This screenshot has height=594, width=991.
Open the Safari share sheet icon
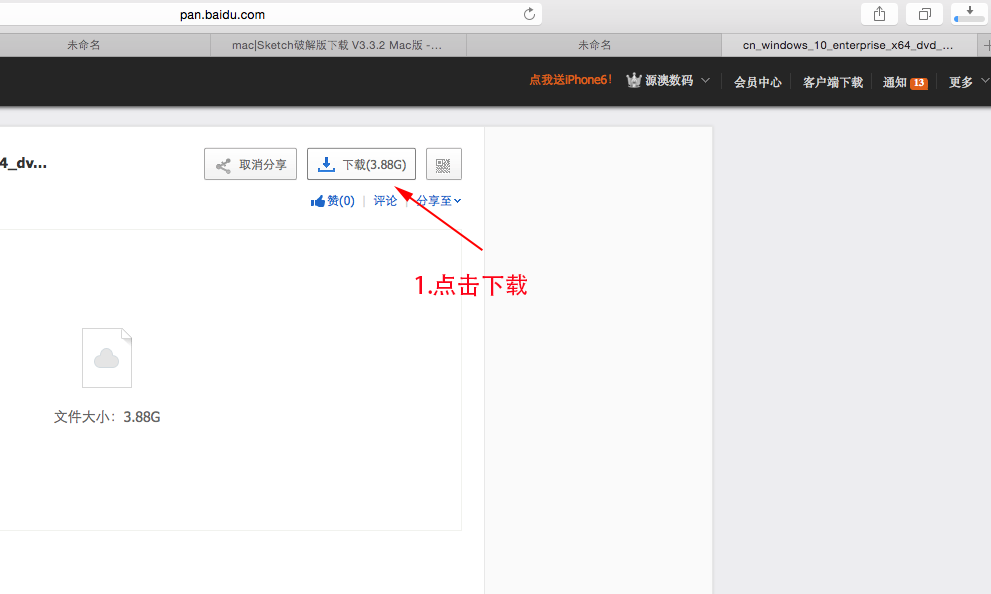click(x=879, y=14)
